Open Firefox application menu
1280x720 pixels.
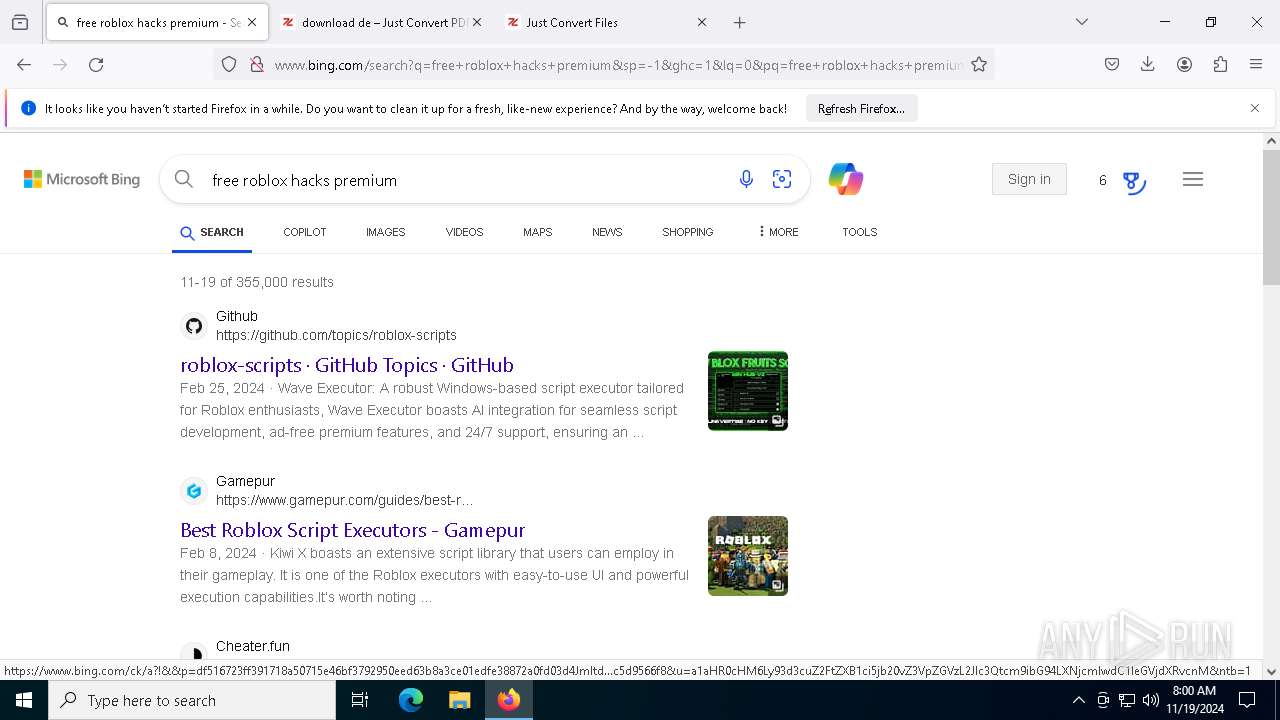tap(1256, 64)
